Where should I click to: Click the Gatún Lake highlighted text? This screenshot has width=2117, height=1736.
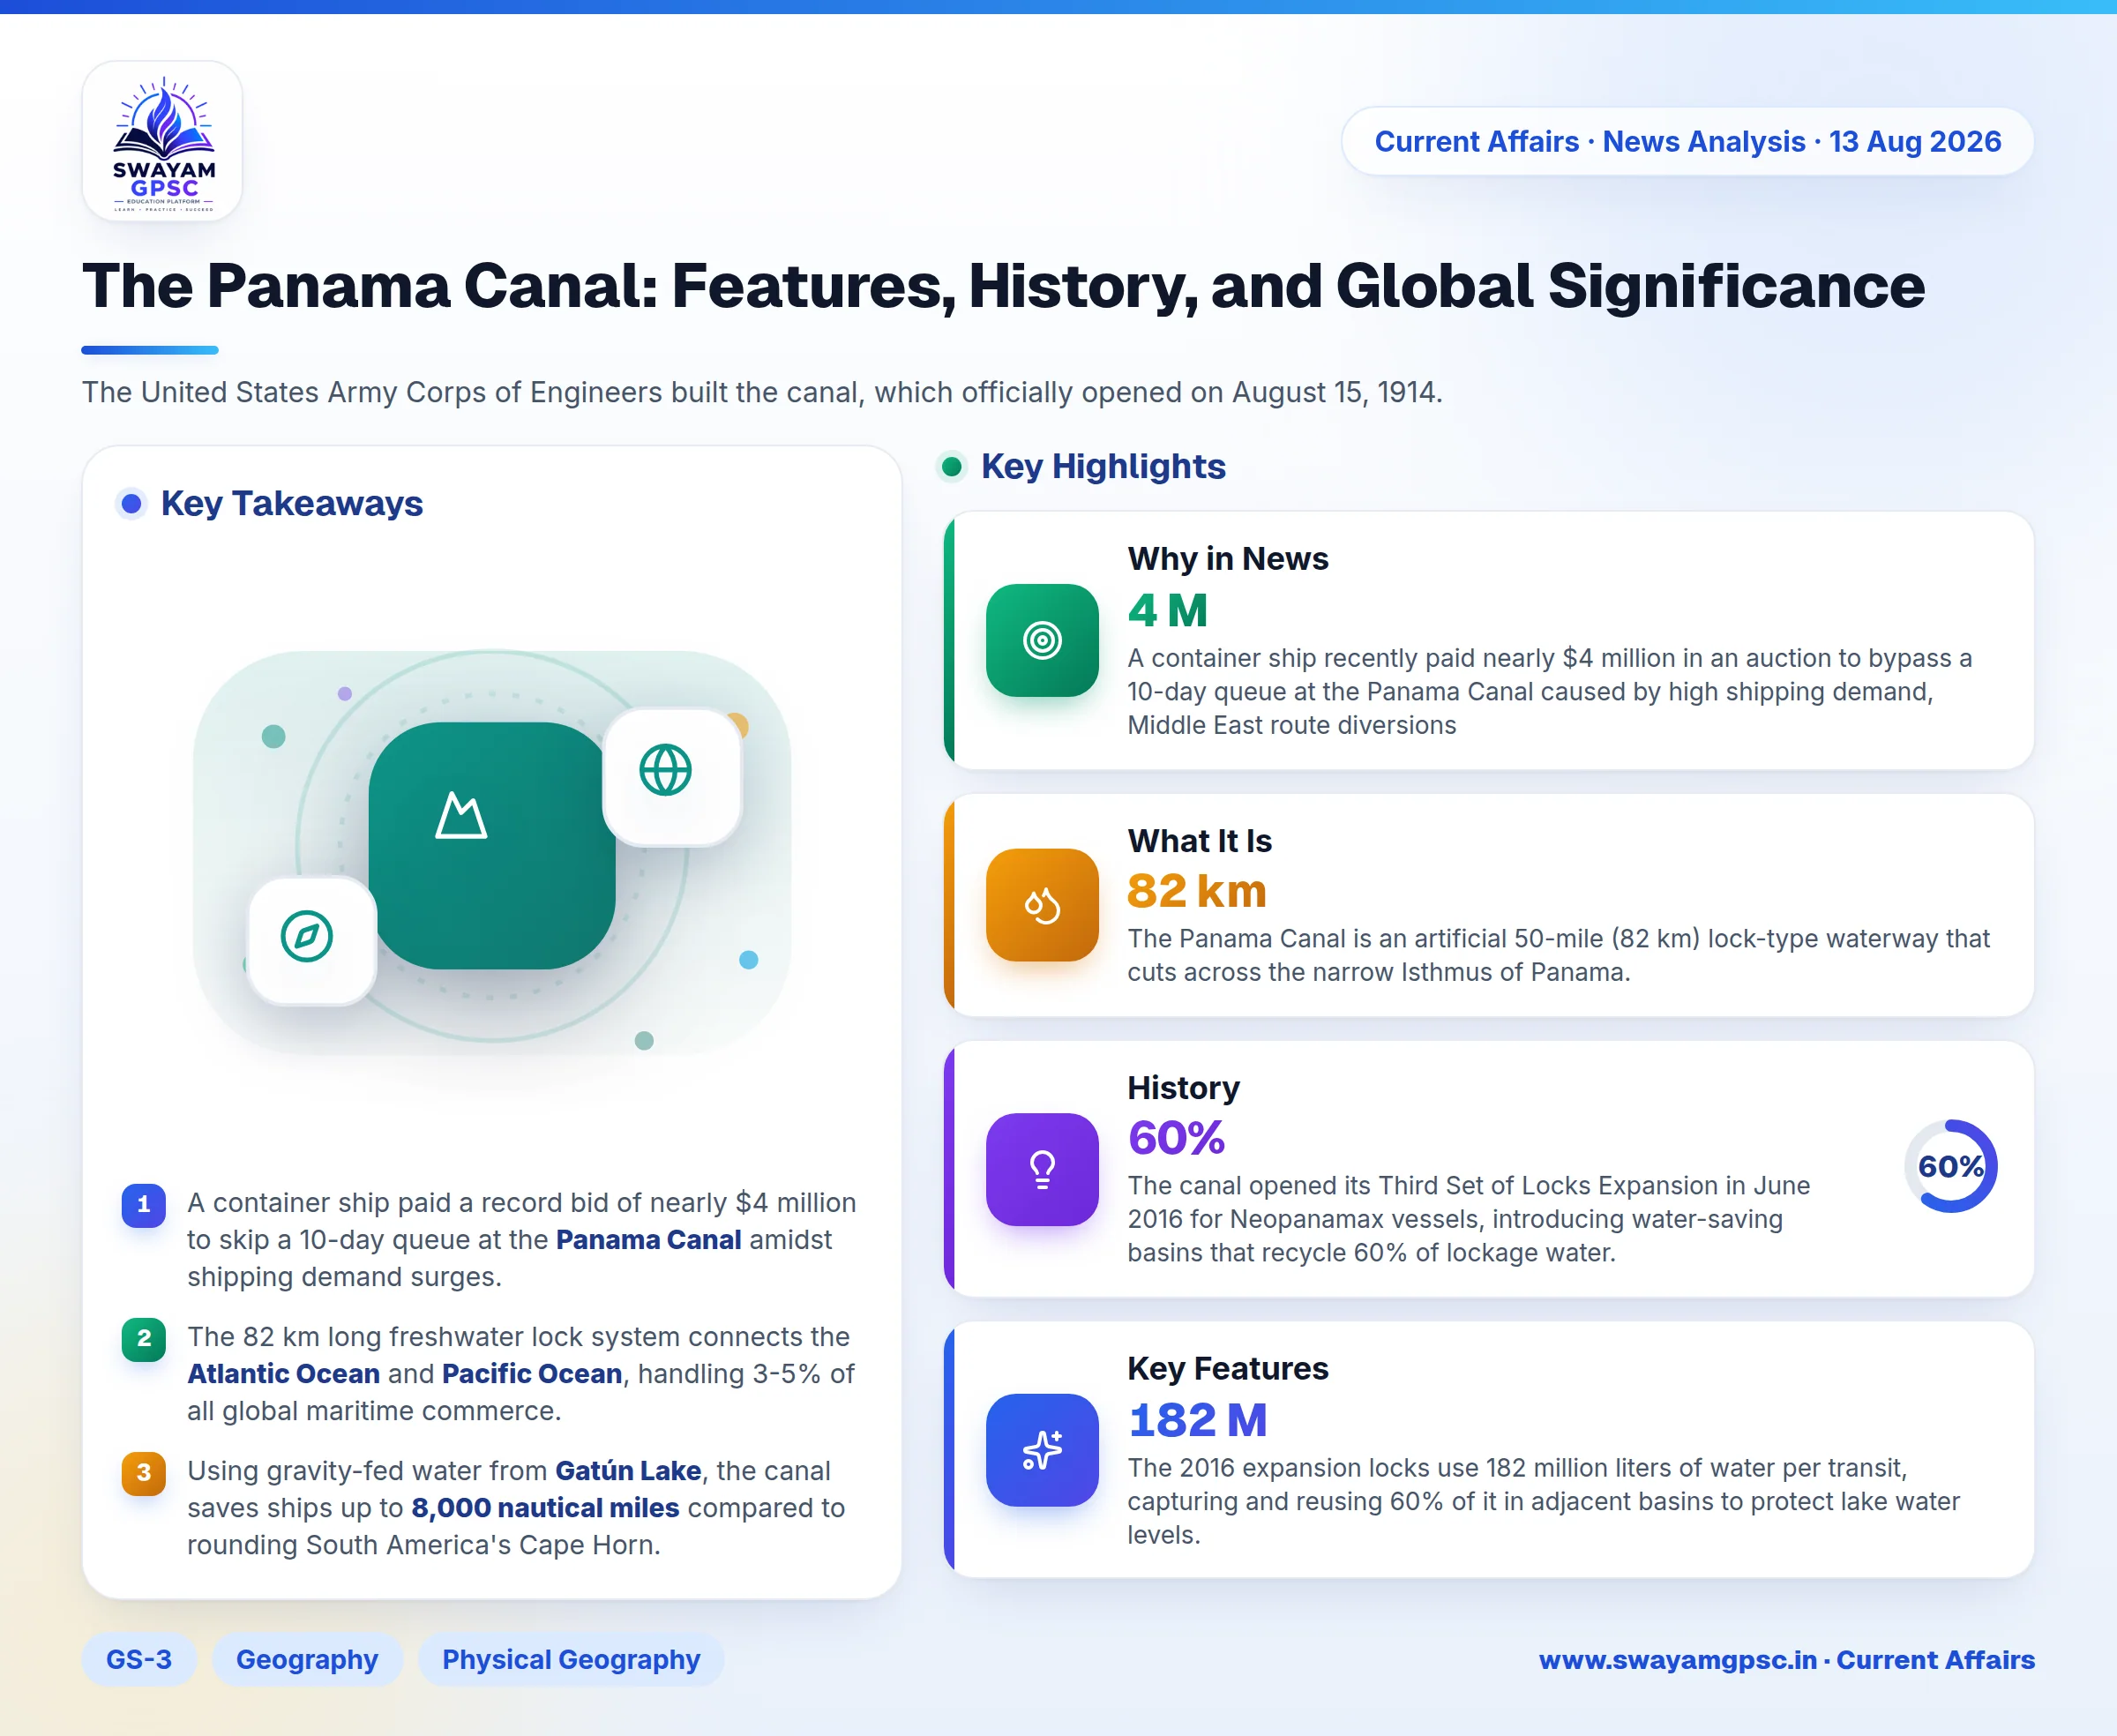[x=628, y=1470]
